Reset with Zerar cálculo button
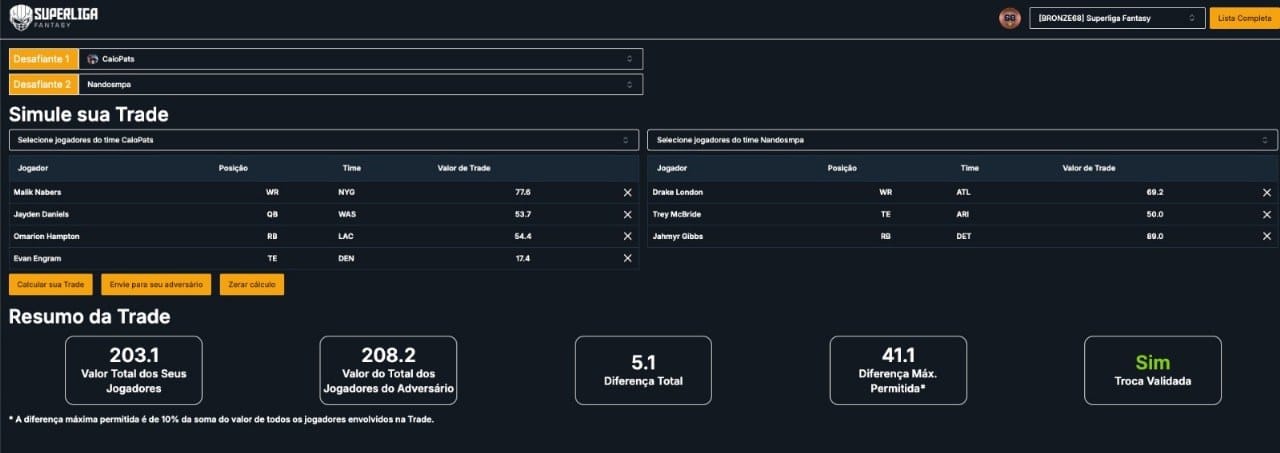The image size is (1280, 453). pos(252,285)
